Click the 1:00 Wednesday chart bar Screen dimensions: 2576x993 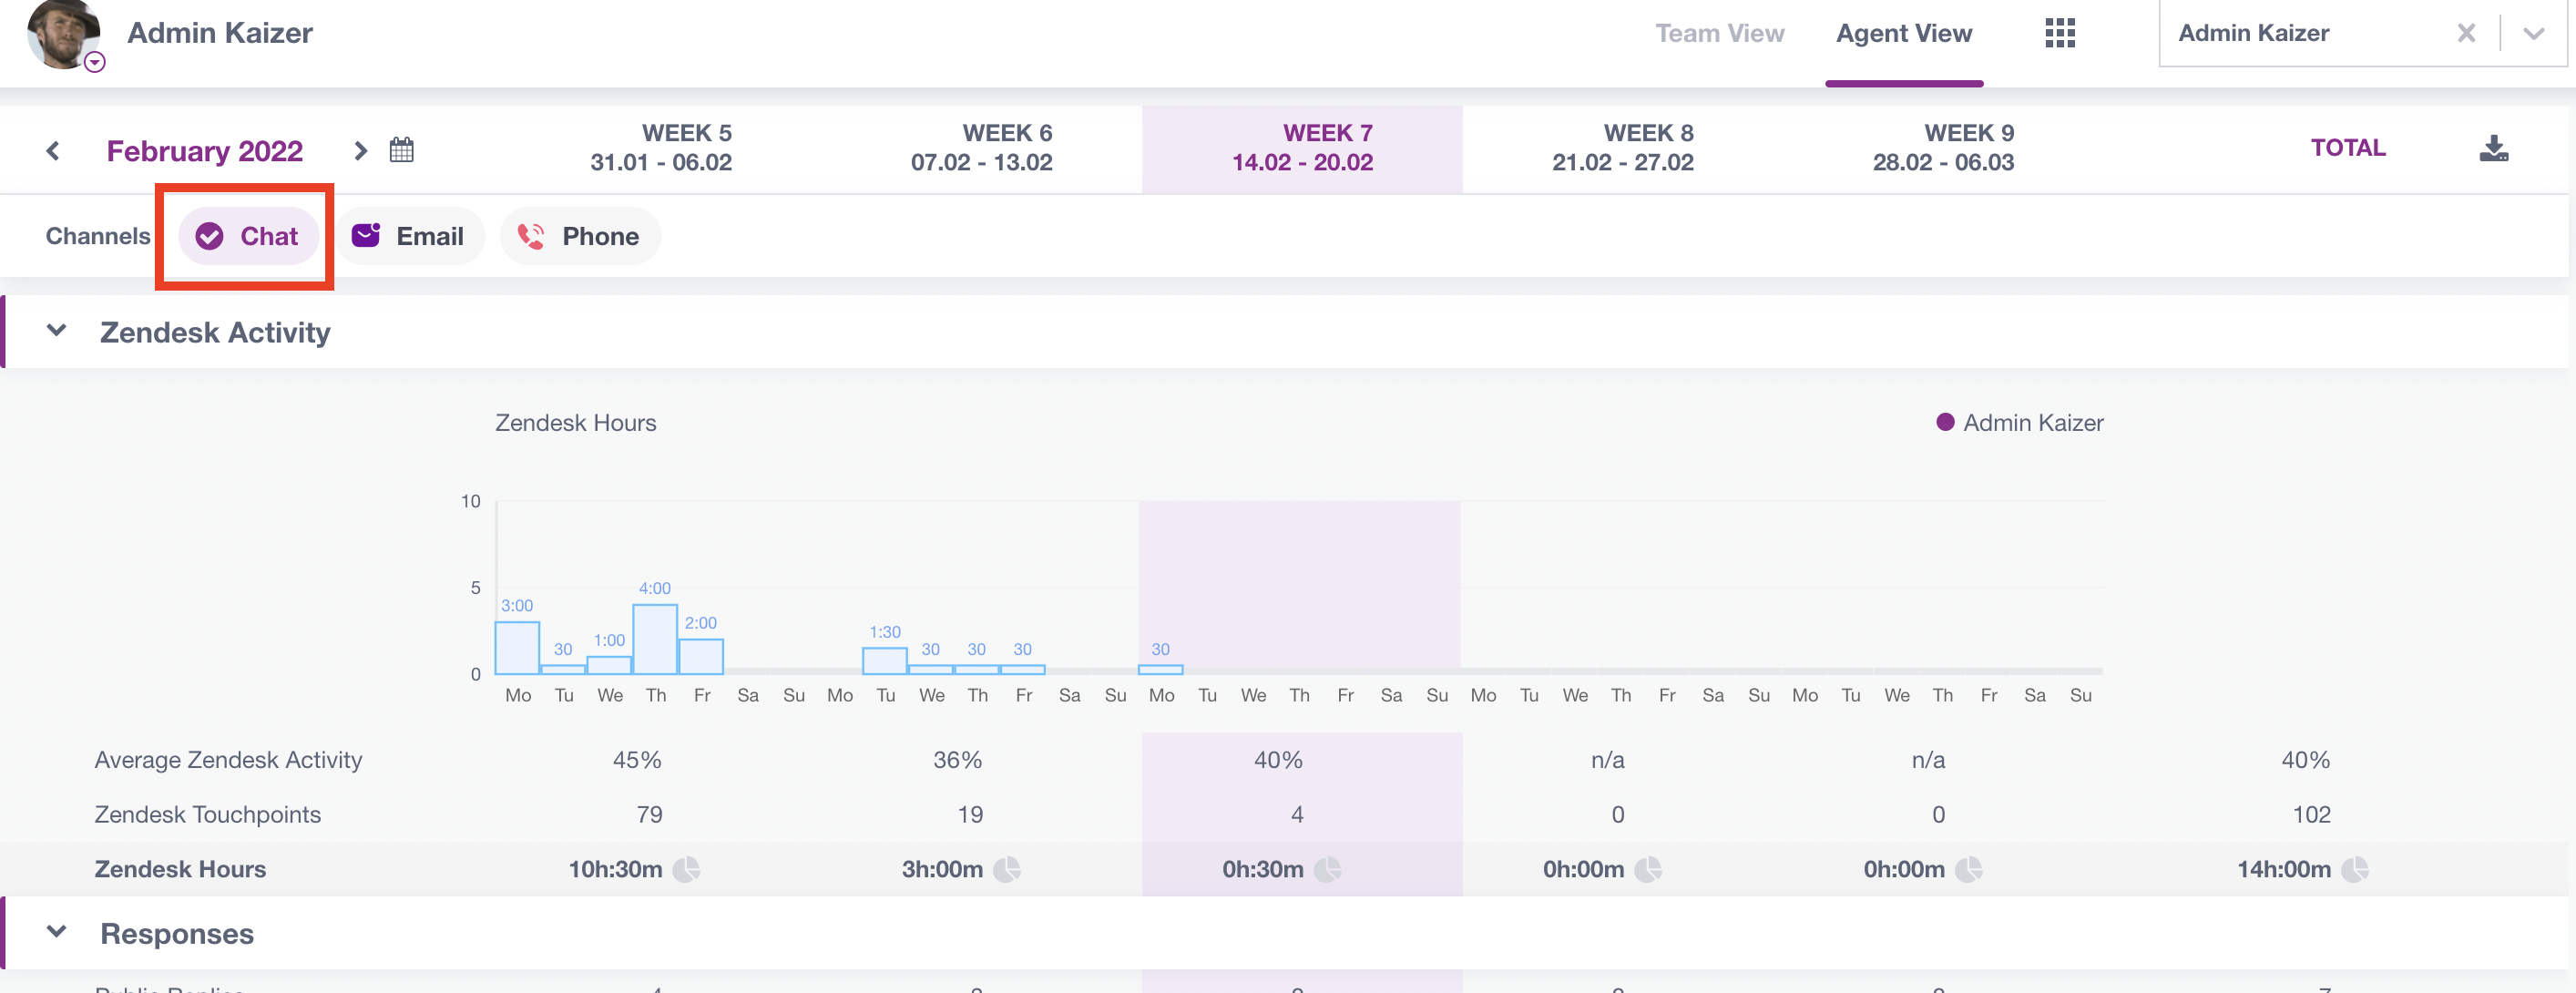609,665
